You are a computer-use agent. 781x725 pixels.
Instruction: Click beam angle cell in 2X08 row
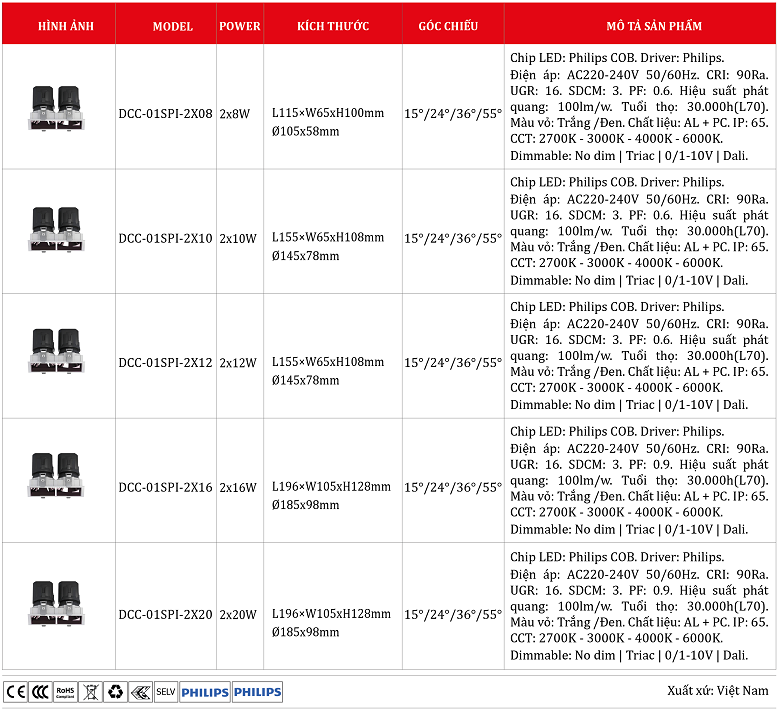[453, 114]
